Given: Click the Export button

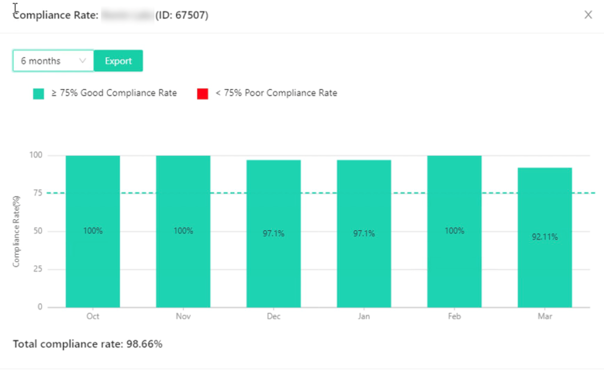Looking at the screenshot, I should (118, 61).
